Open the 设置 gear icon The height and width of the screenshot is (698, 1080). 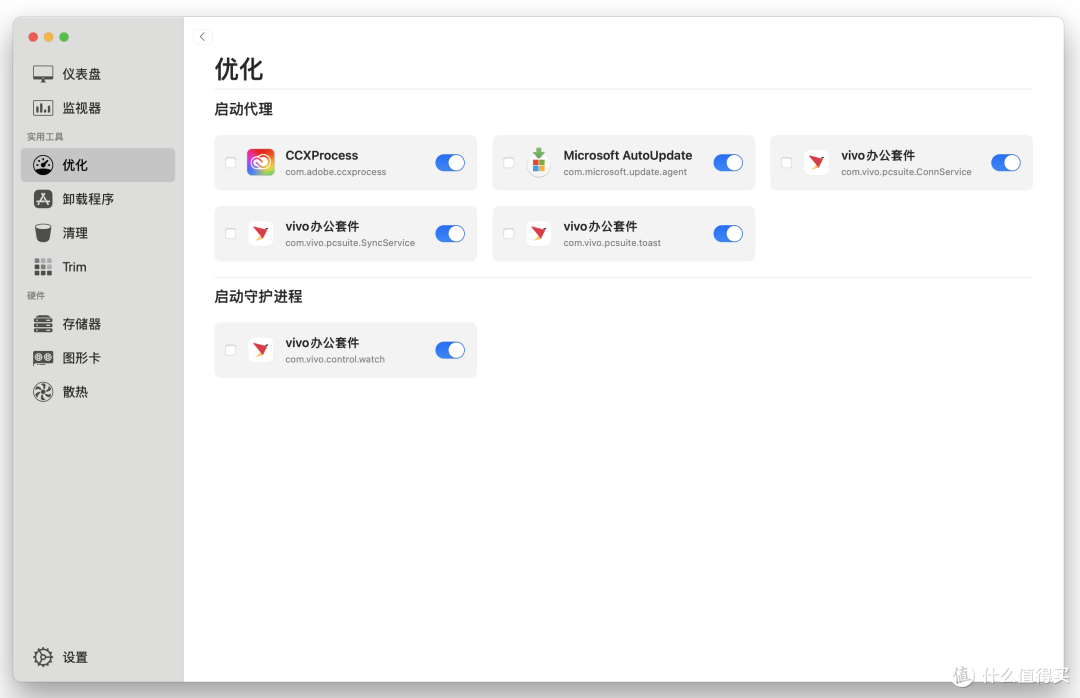pyautogui.click(x=43, y=657)
